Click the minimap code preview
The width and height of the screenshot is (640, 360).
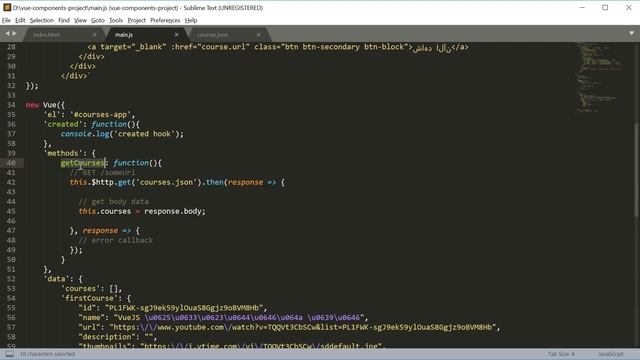pyautogui.click(x=599, y=78)
